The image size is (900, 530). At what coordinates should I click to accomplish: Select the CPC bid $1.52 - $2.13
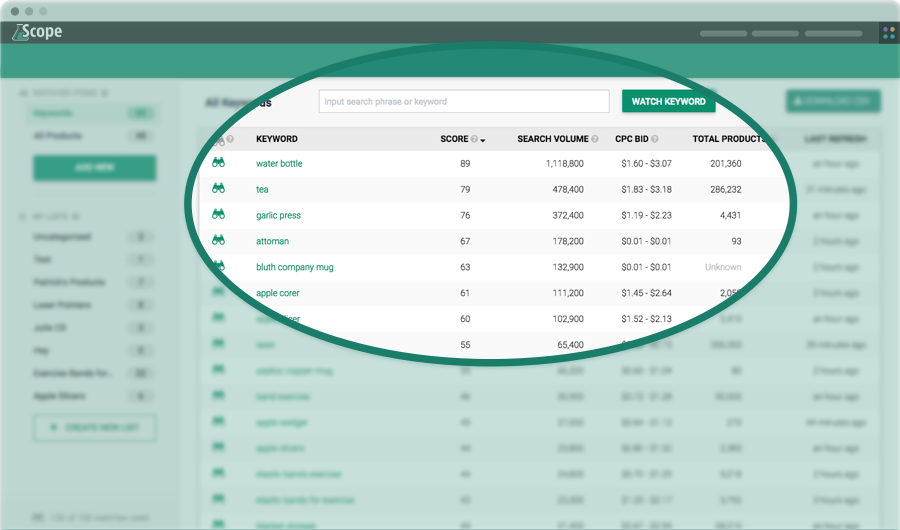(x=646, y=319)
